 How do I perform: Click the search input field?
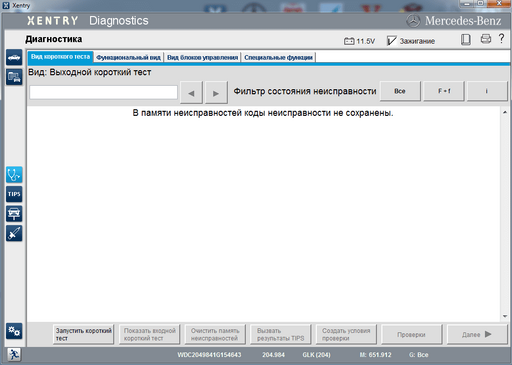103,92
